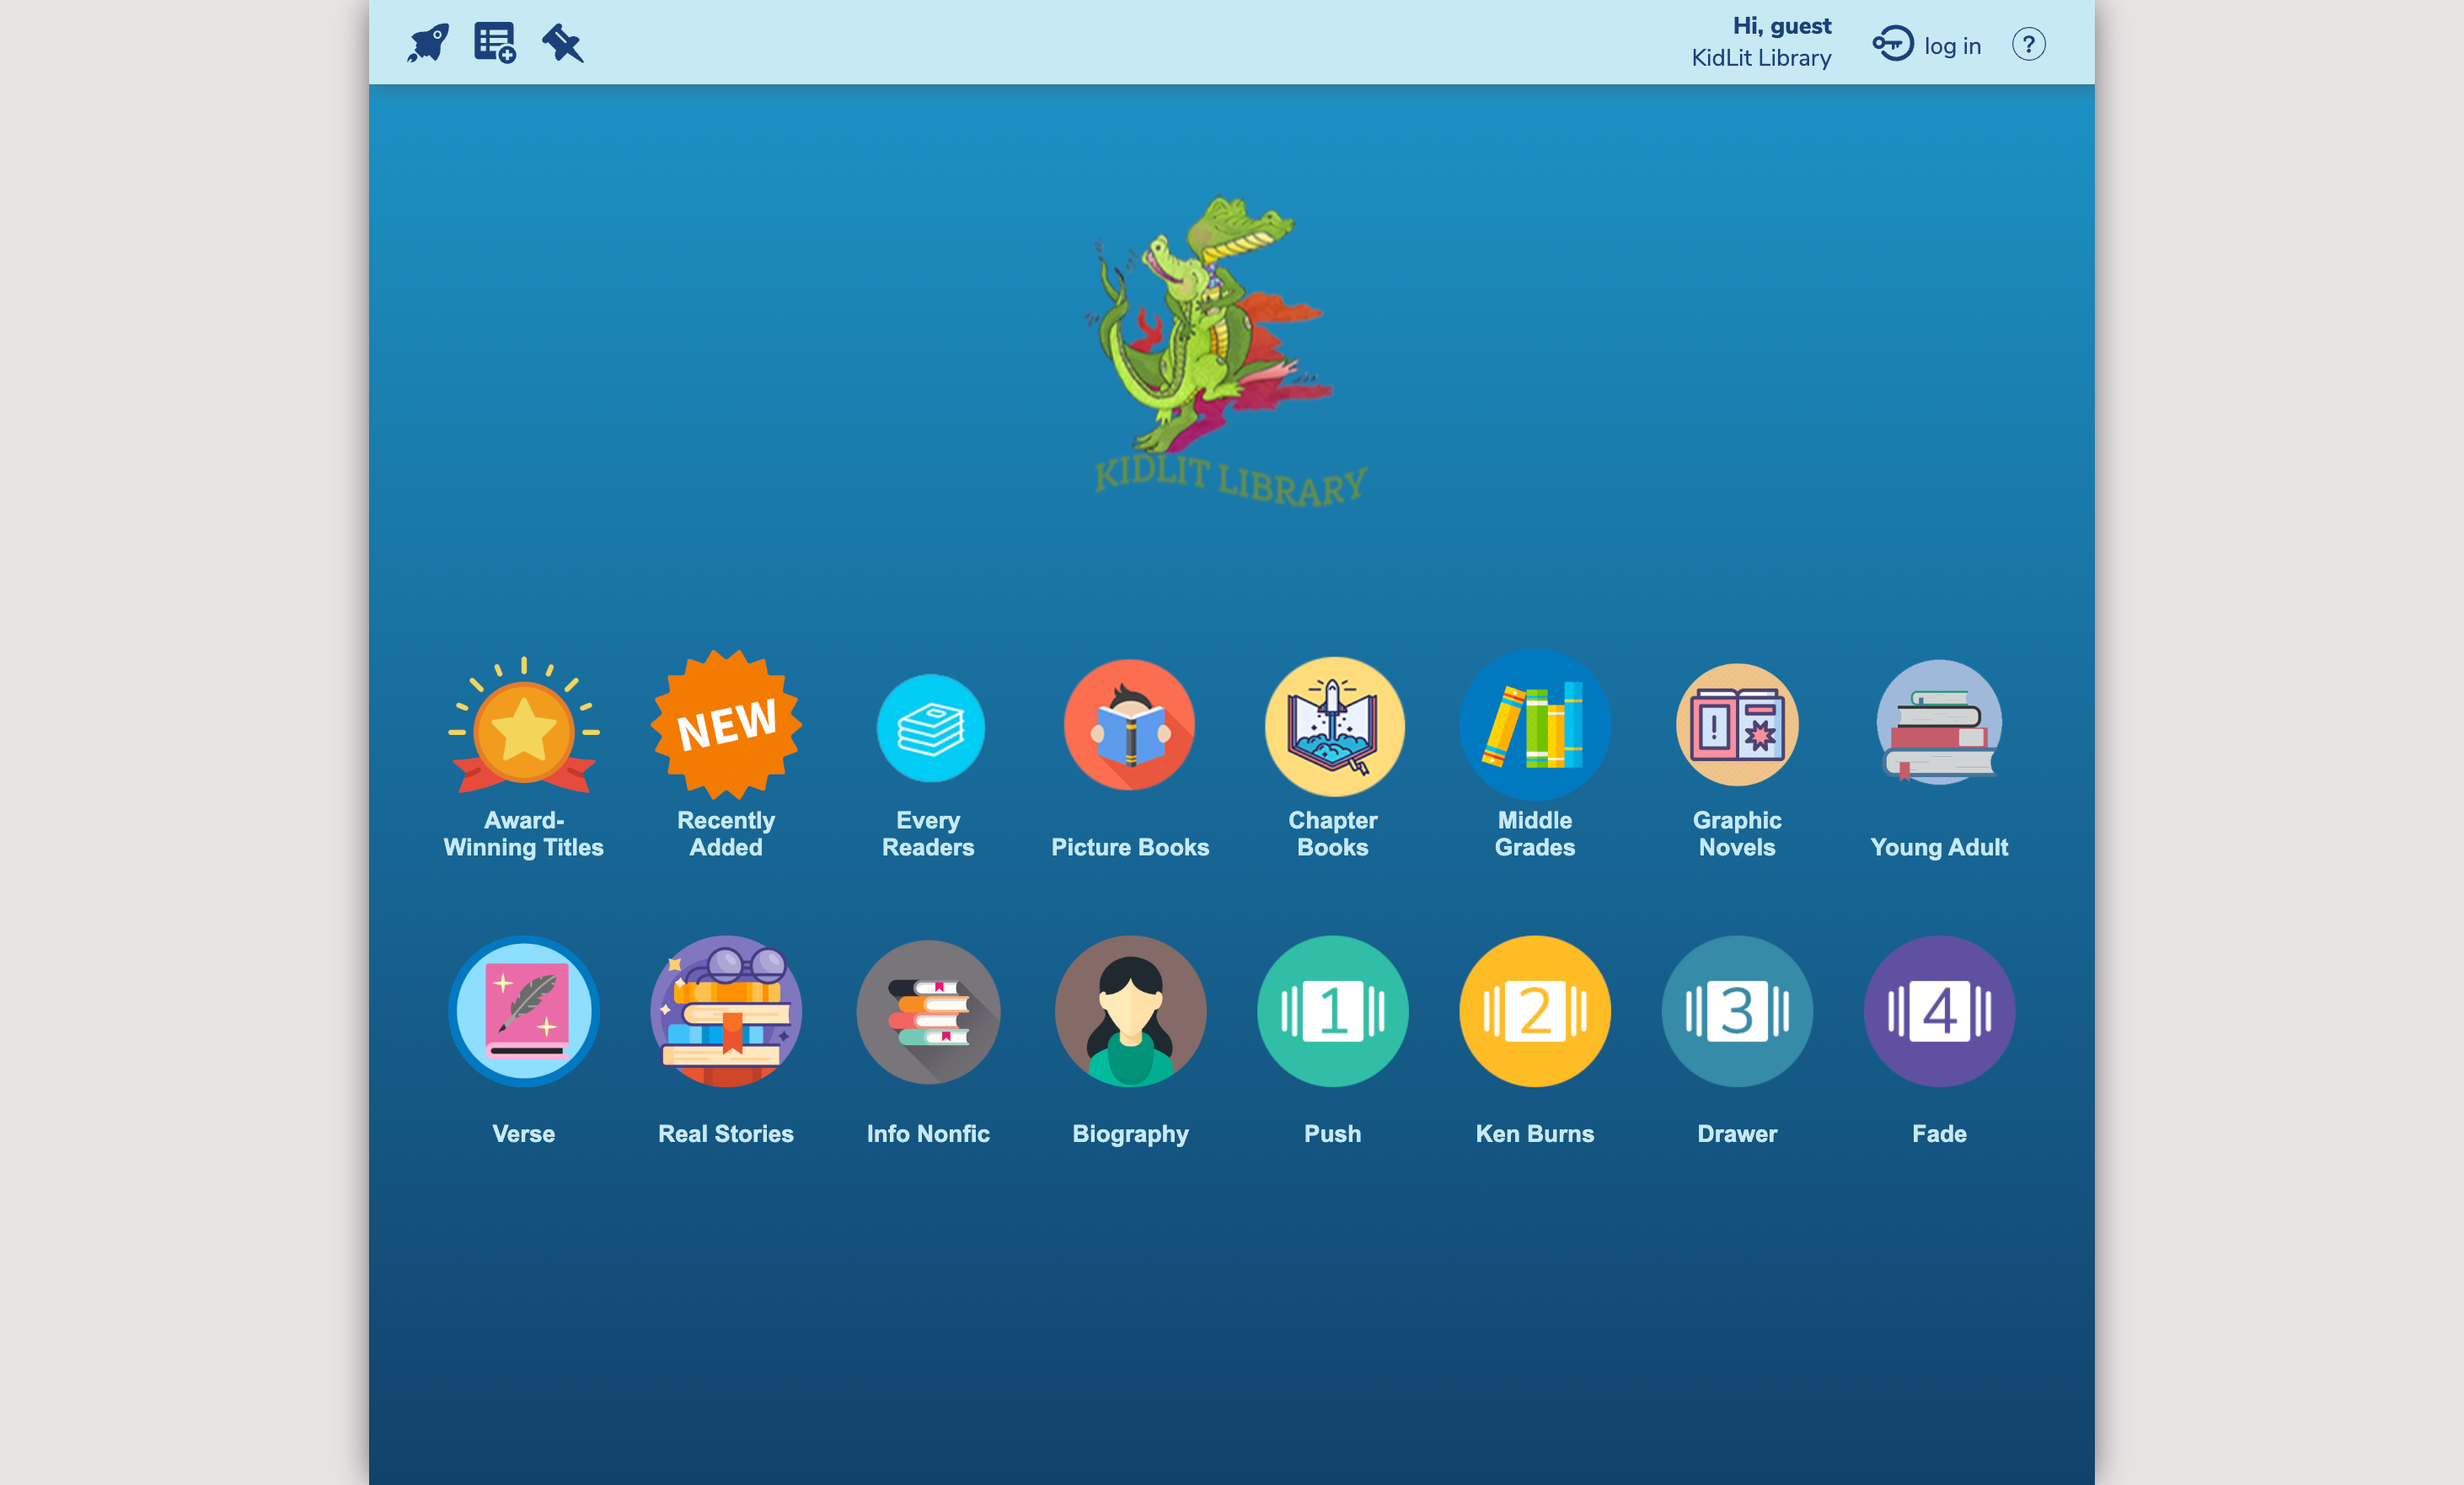Click the Info Nonfic label
2464x1485 pixels.
tap(928, 1133)
